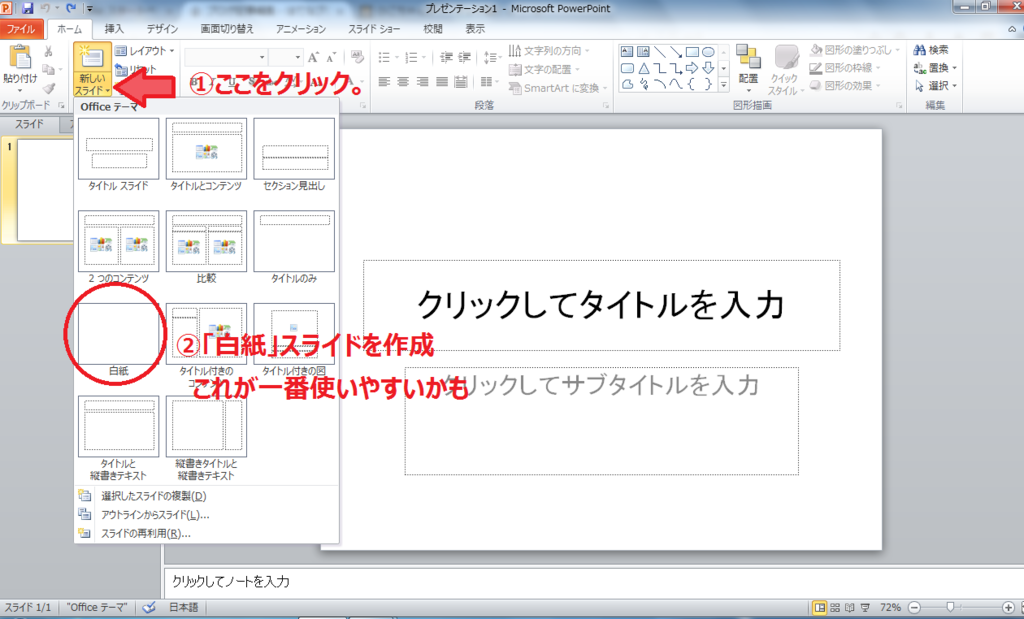Click the New Slide (新しいスライド) icon
The width and height of the screenshot is (1024, 619).
92,57
